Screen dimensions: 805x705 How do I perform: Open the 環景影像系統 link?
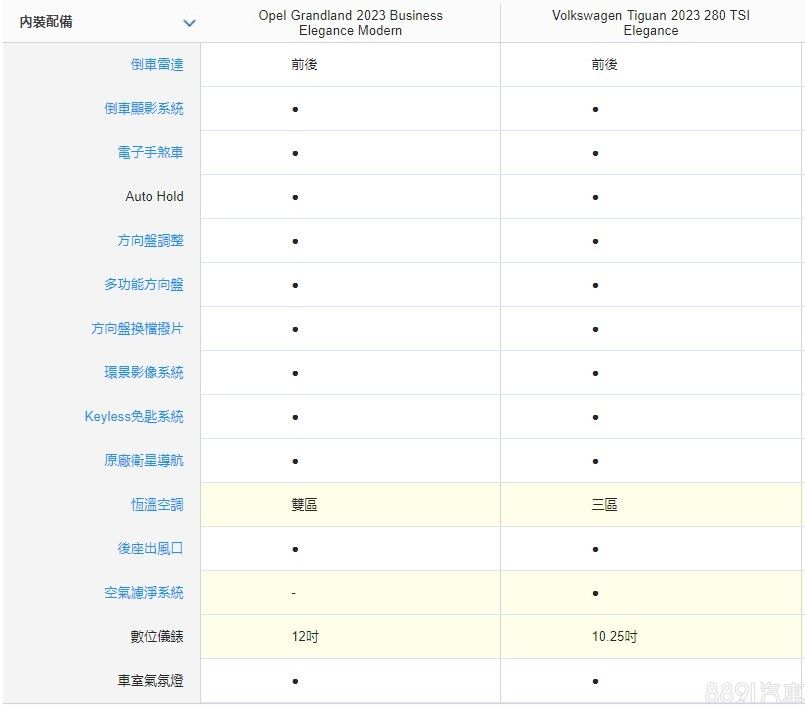[x=143, y=373]
